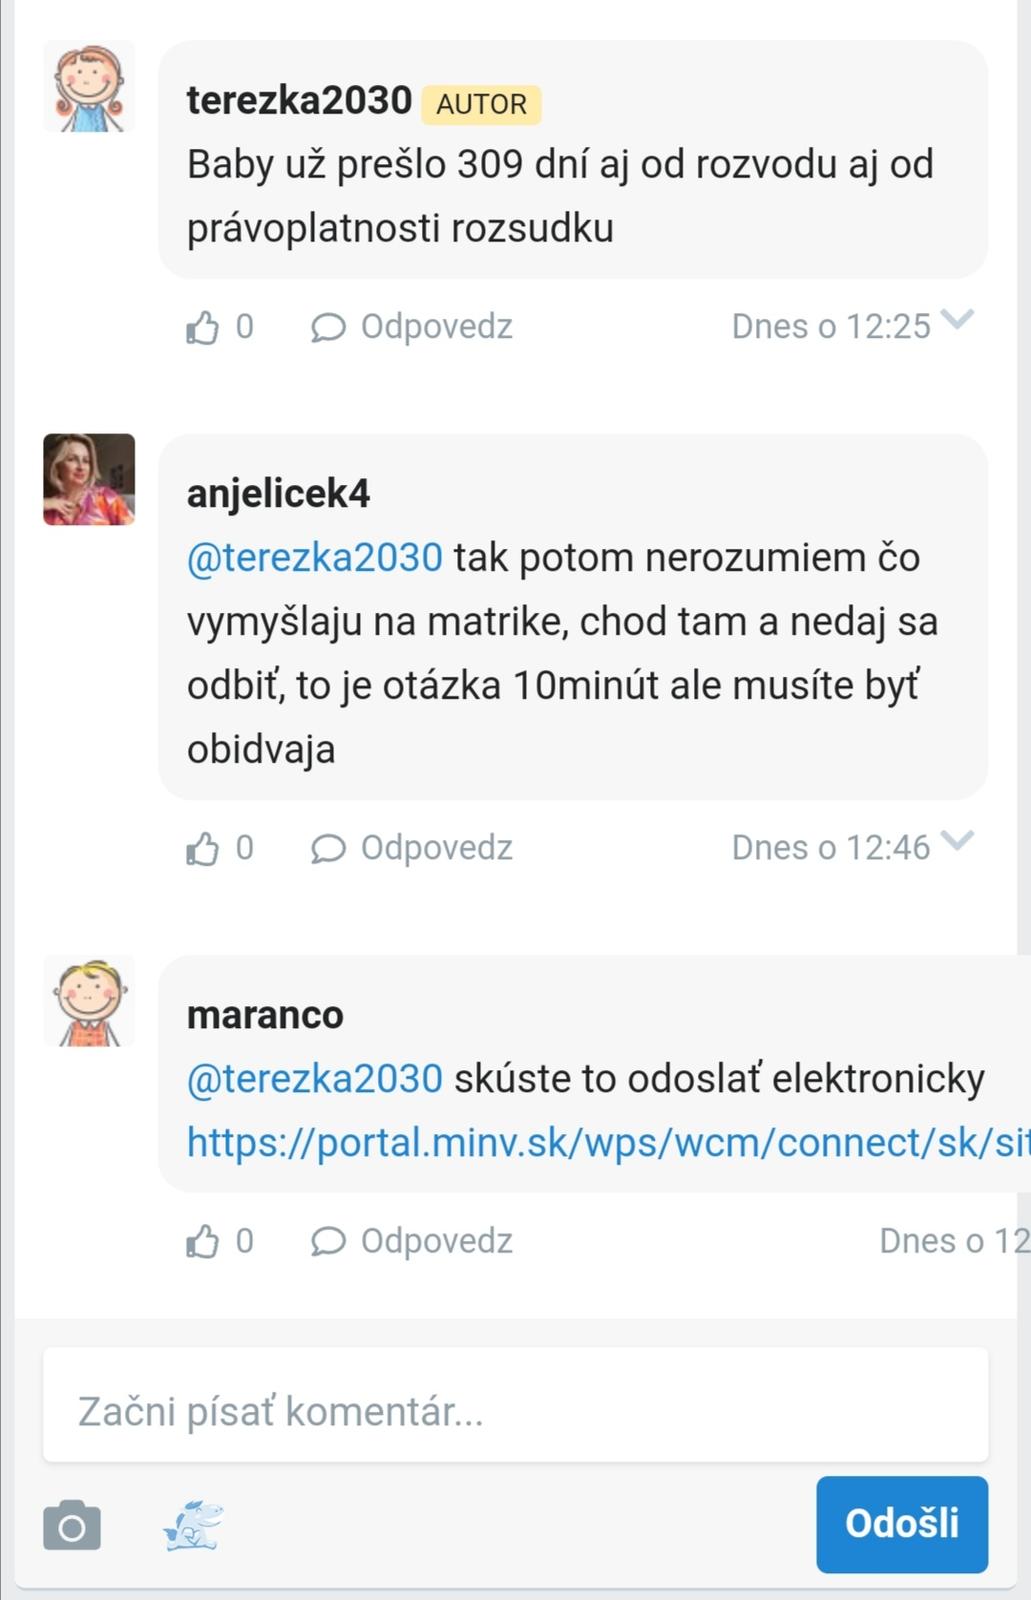Open terezka2030's avatar picture
This screenshot has width=1031, height=1600.
pos(89,87)
